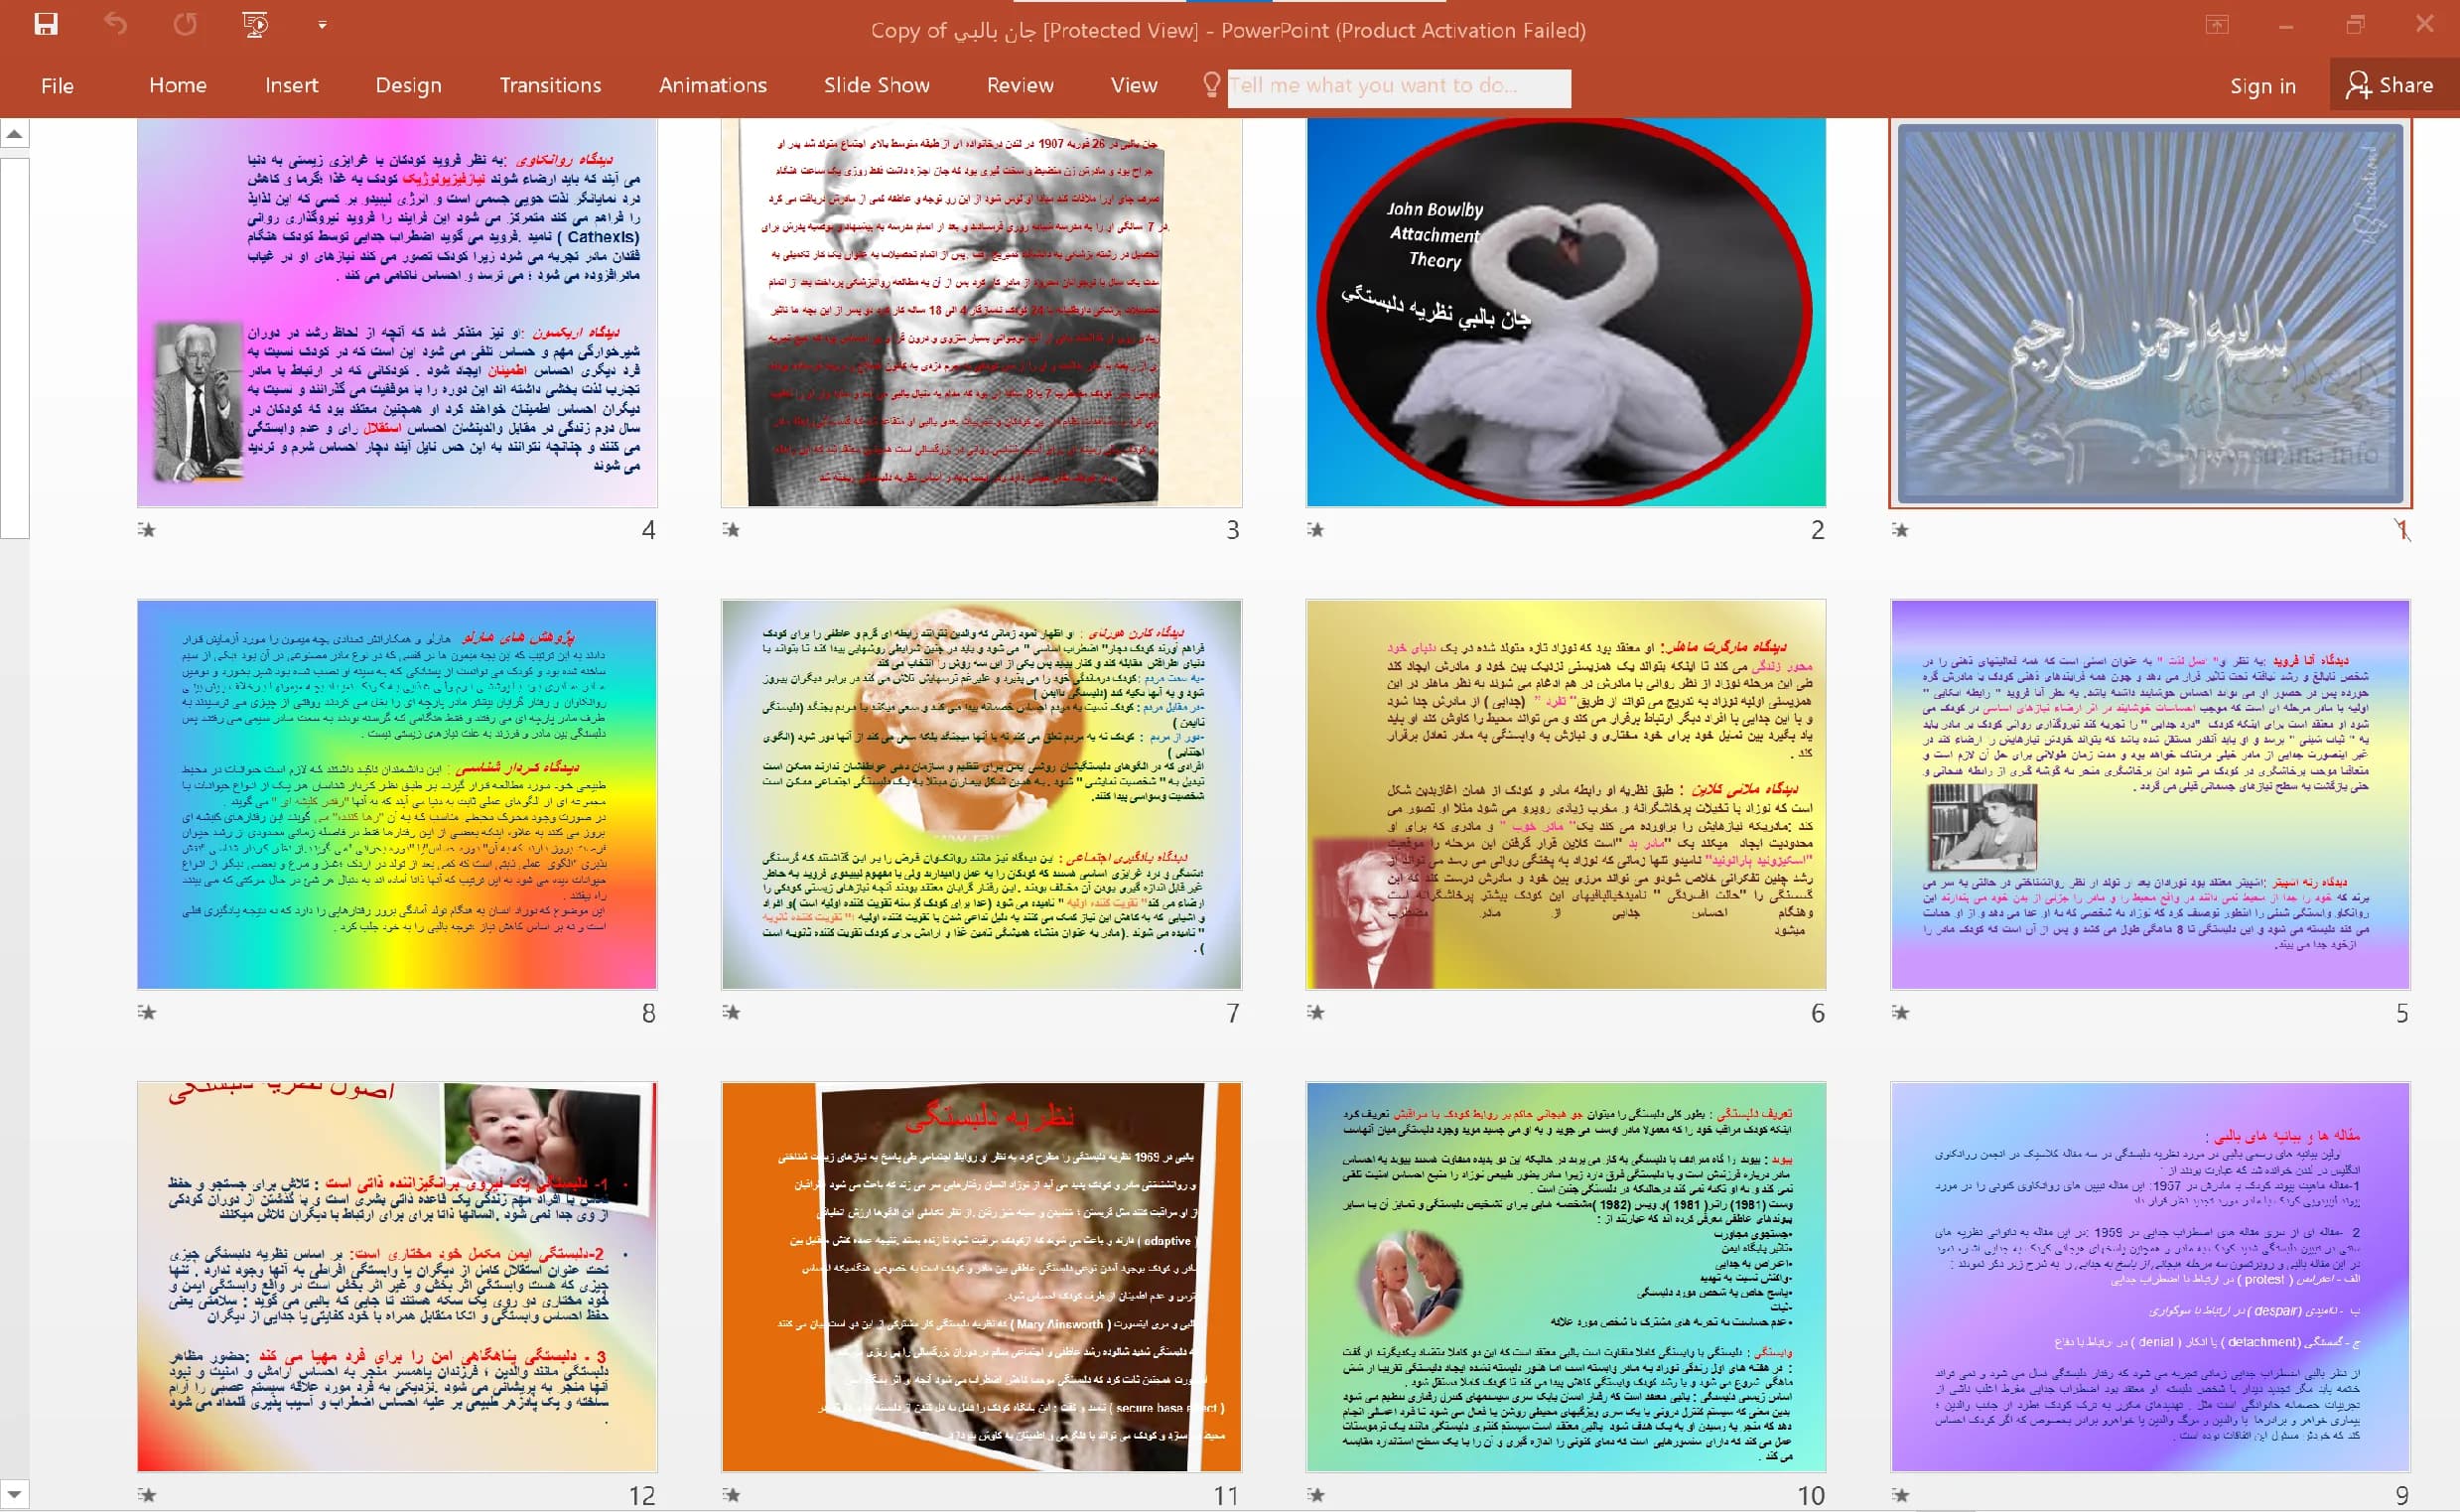Image resolution: width=2460 pixels, height=1512 pixels.
Task: Select slide 8 rainbow background thumbnail
Action: (x=397, y=795)
